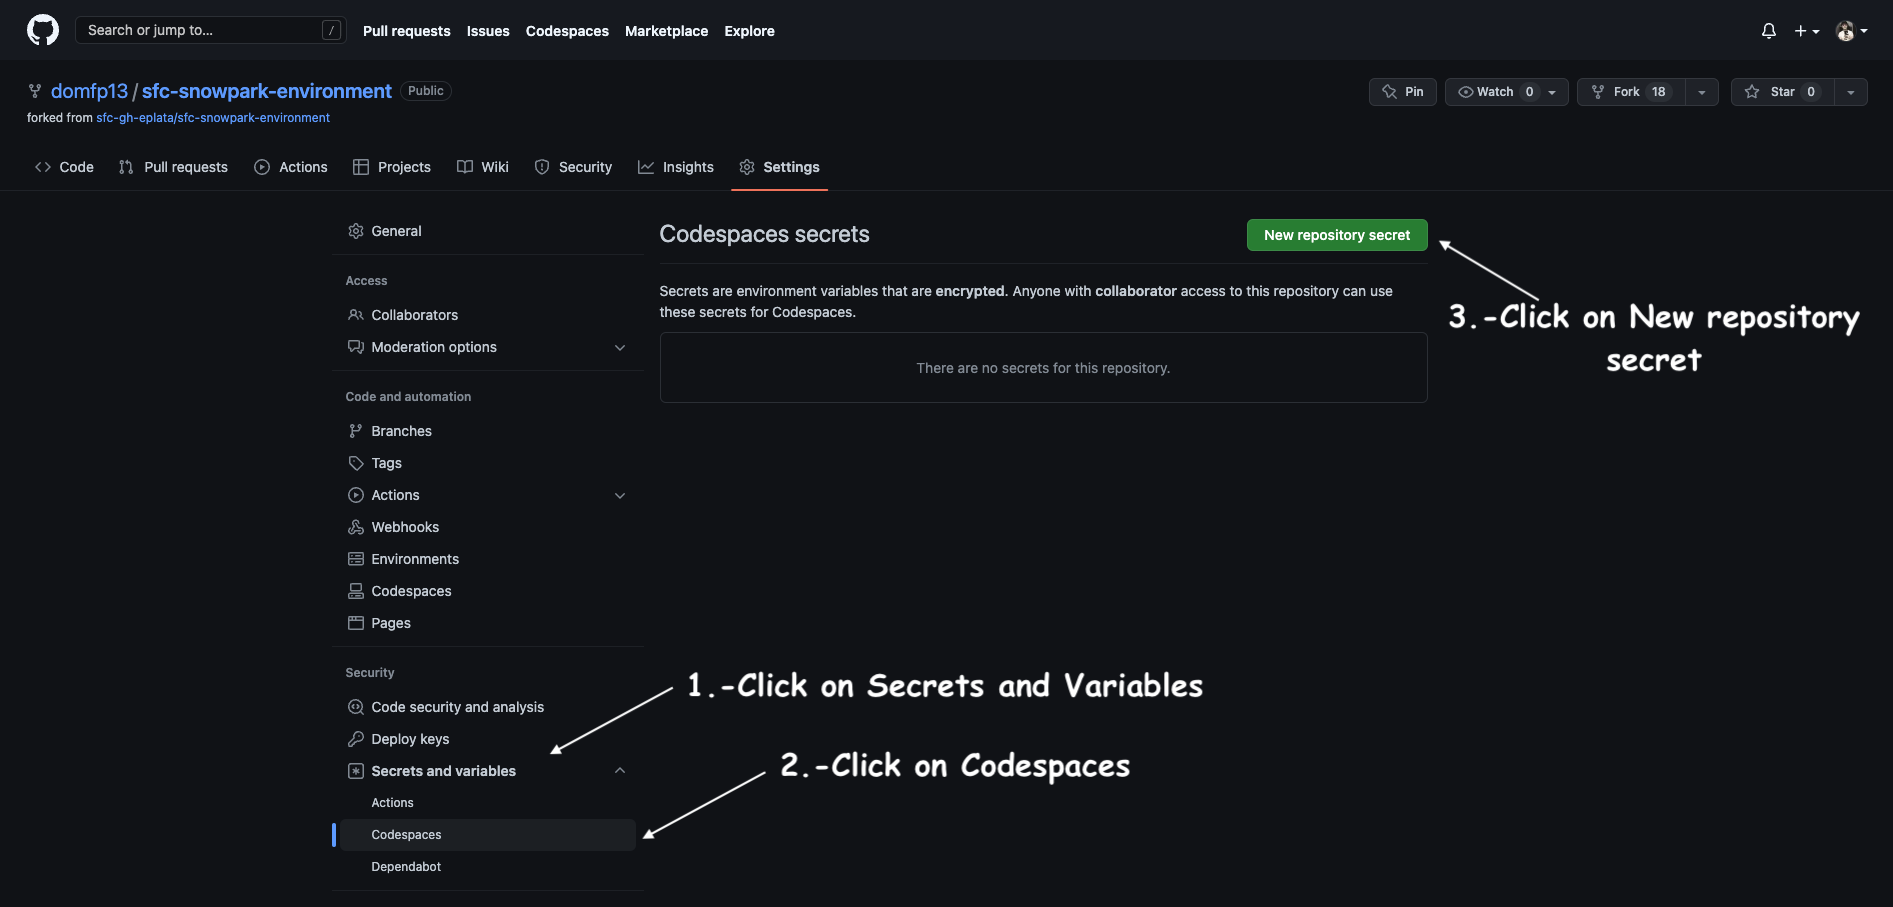The image size is (1893, 907).
Task: Click the Fork icon in header button
Action: (1598, 92)
